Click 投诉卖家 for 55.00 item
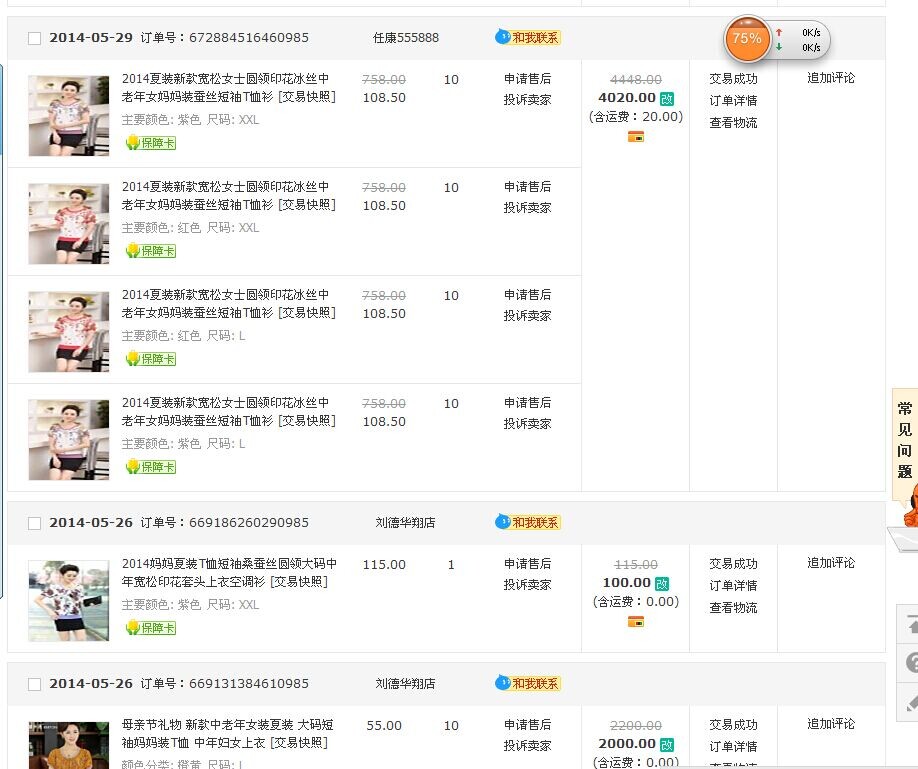 tap(527, 746)
